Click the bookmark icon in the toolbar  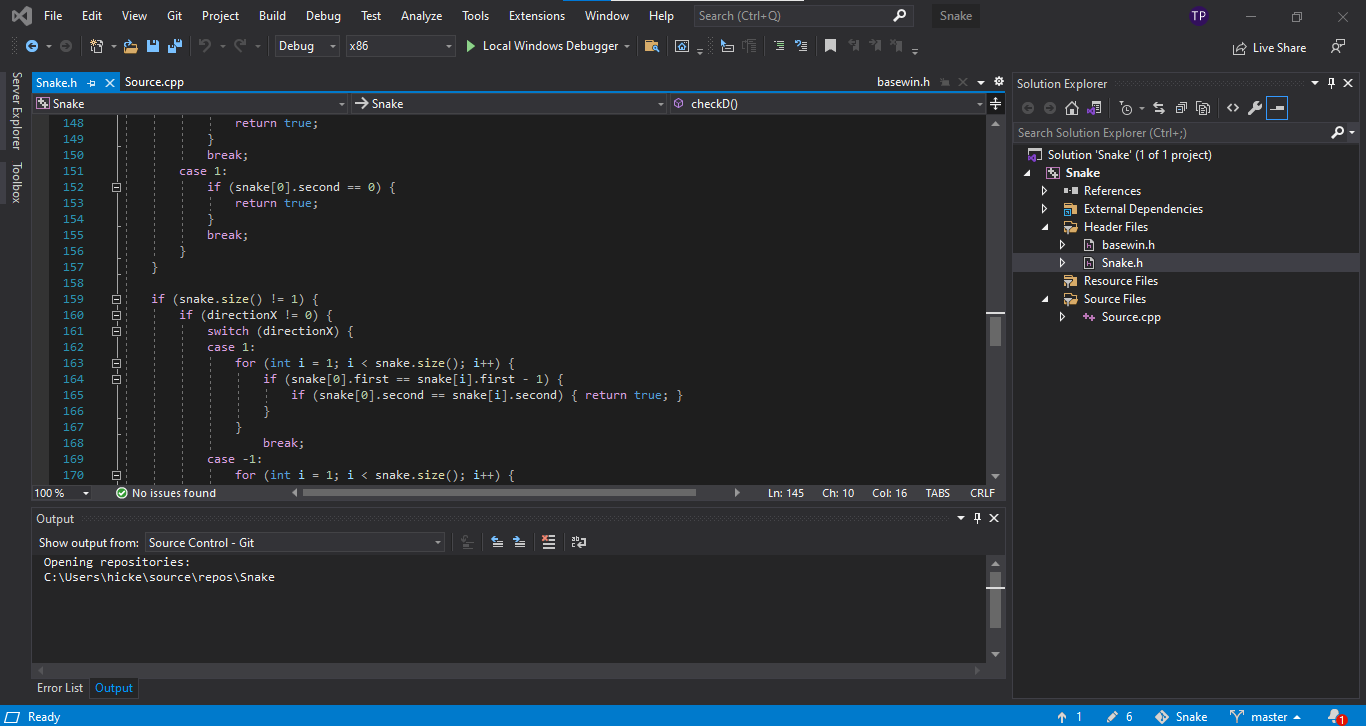pyautogui.click(x=830, y=46)
